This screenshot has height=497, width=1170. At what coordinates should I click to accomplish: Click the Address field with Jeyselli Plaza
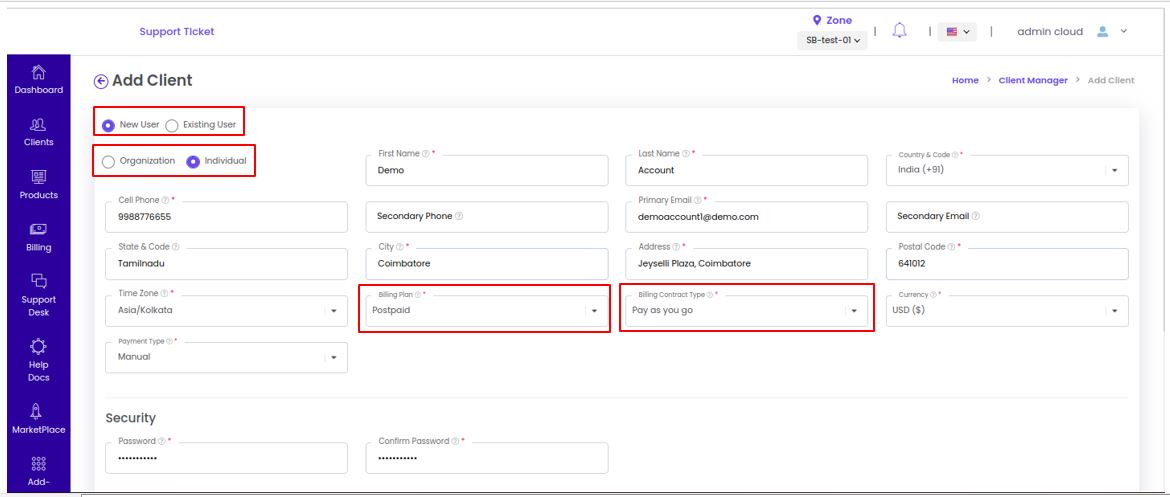tap(747, 263)
